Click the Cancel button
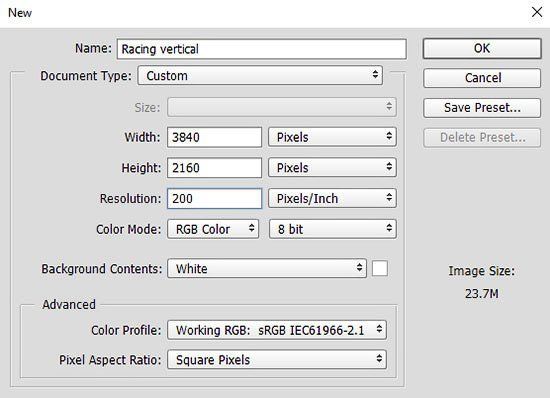The image size is (550, 398). [x=482, y=78]
